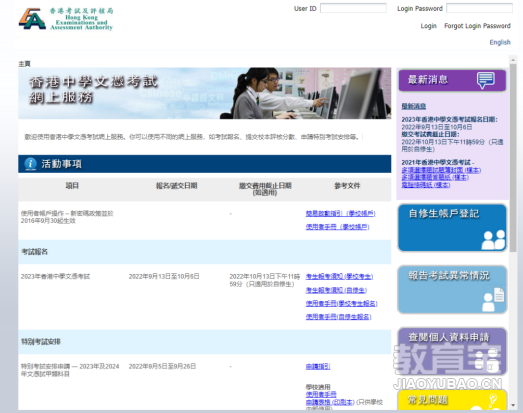Viewport: 523px width, 413px height.
Task: Click the lightbulb icon on 常見問題 tile
Action: [x=492, y=400]
